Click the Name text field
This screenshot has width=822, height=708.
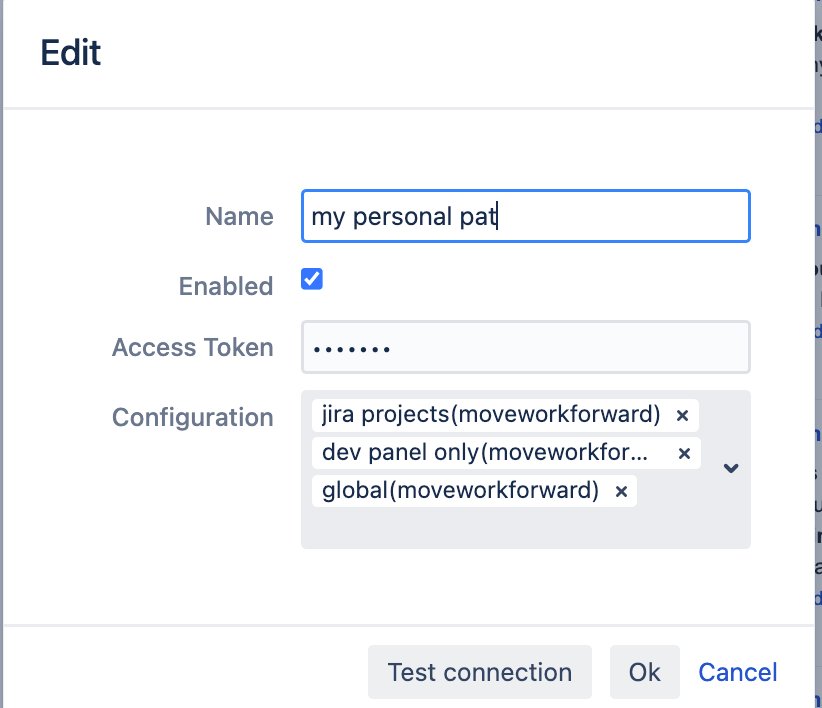525,216
